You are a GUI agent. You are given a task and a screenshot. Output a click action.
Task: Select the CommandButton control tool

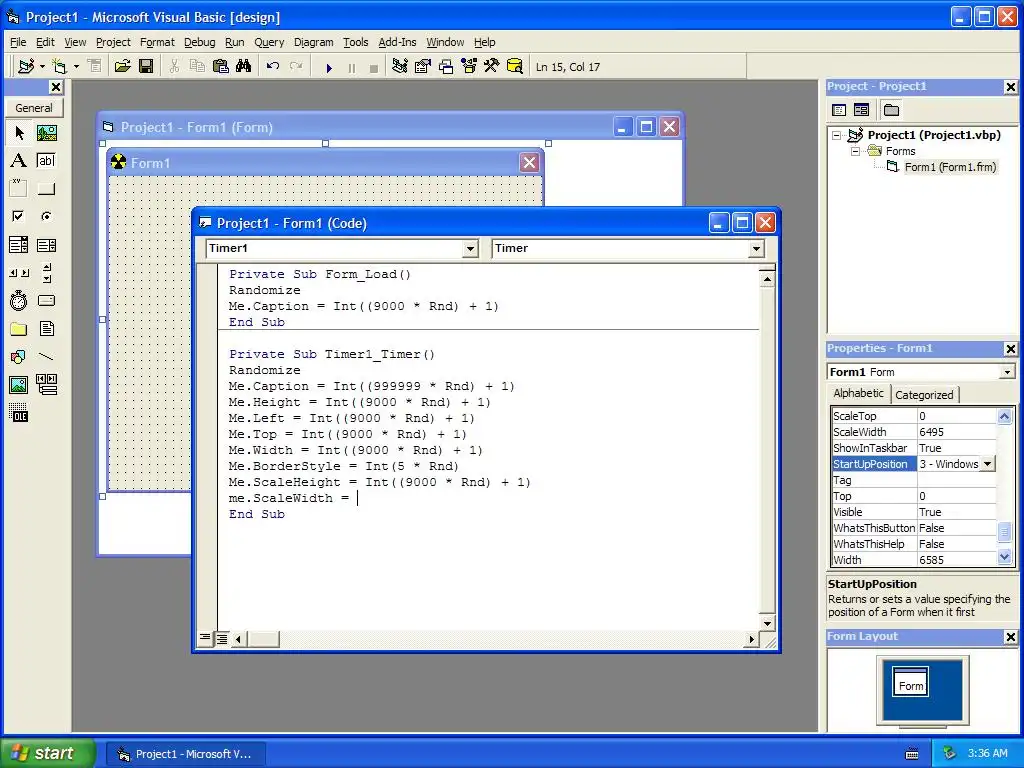click(46, 189)
